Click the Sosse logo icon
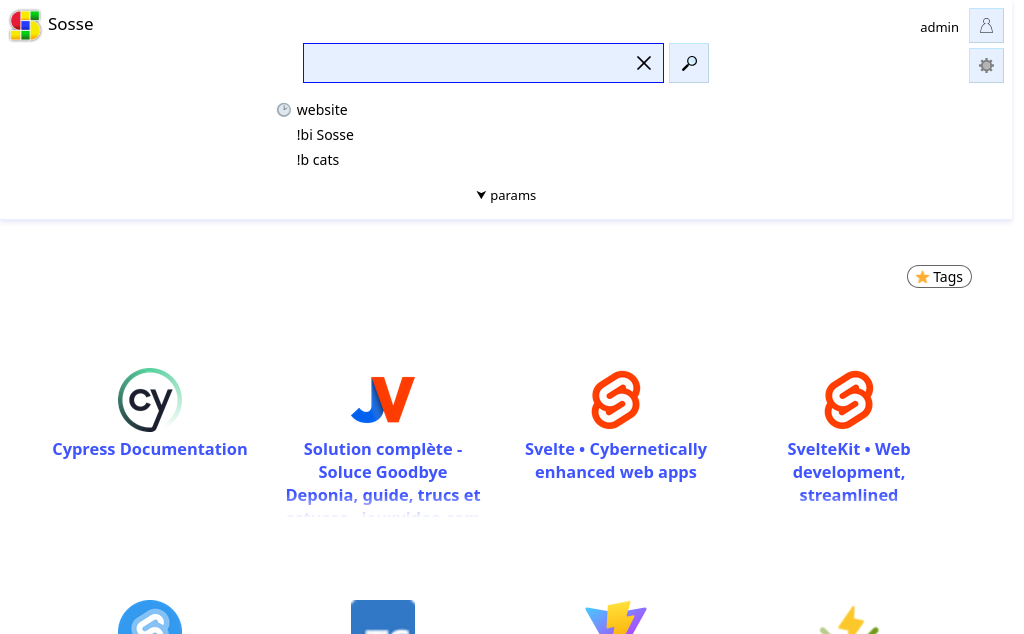The image size is (1024, 634). (x=25, y=25)
